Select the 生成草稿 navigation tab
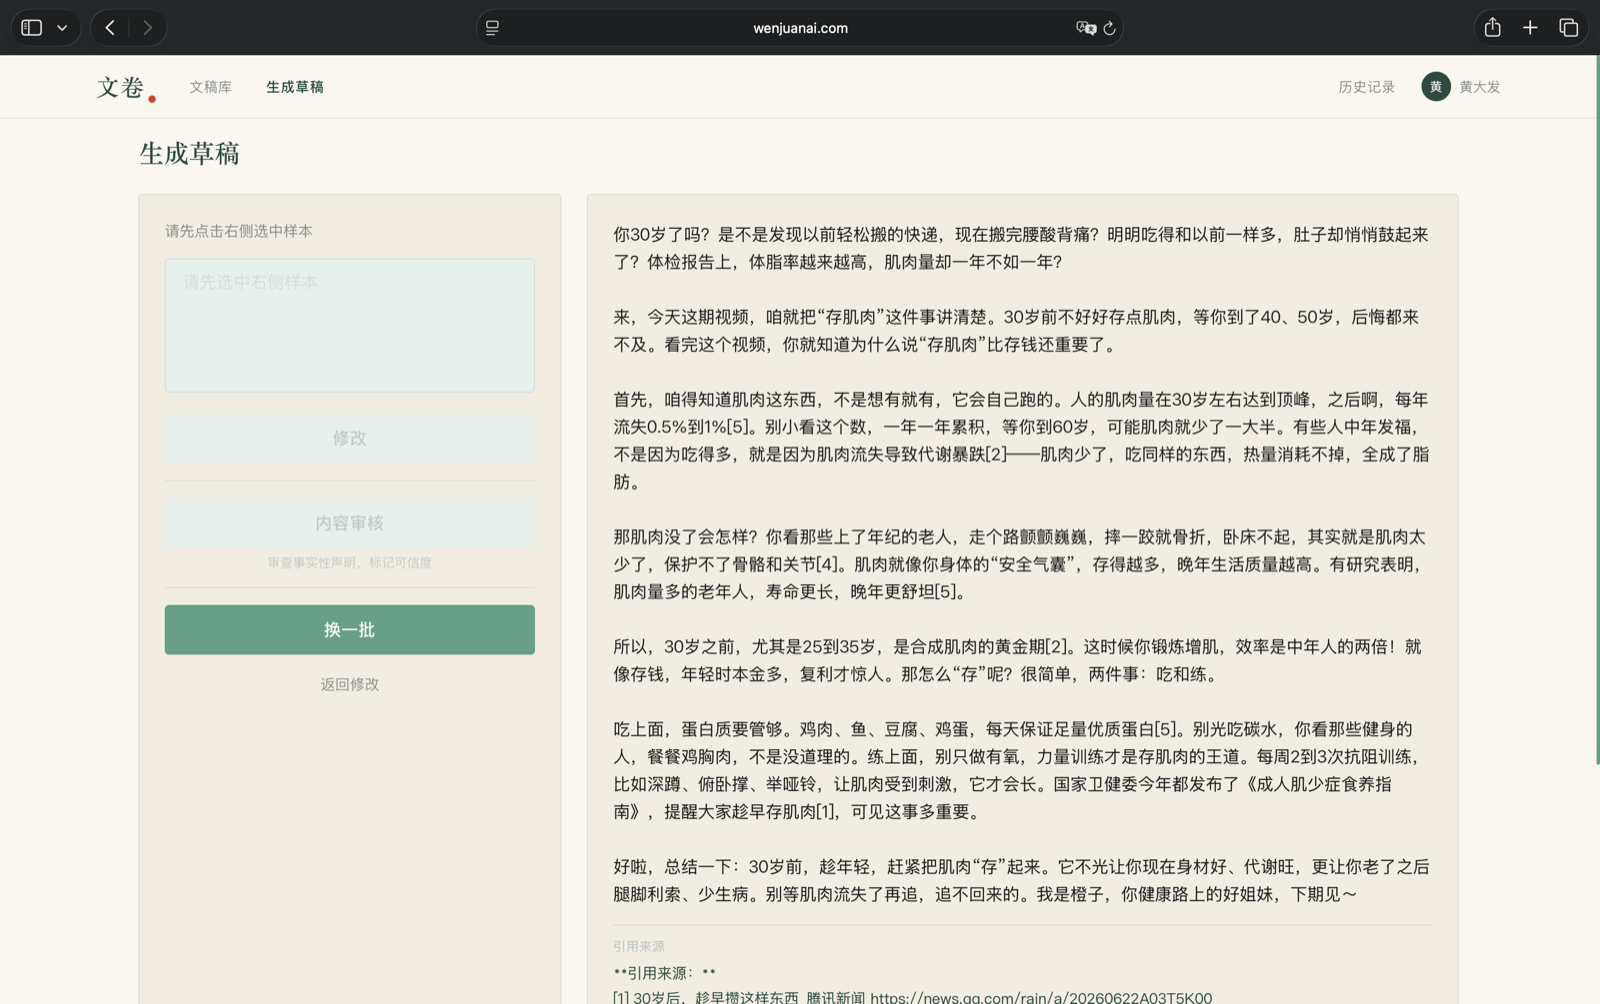The height and width of the screenshot is (1004, 1600). 295,87
